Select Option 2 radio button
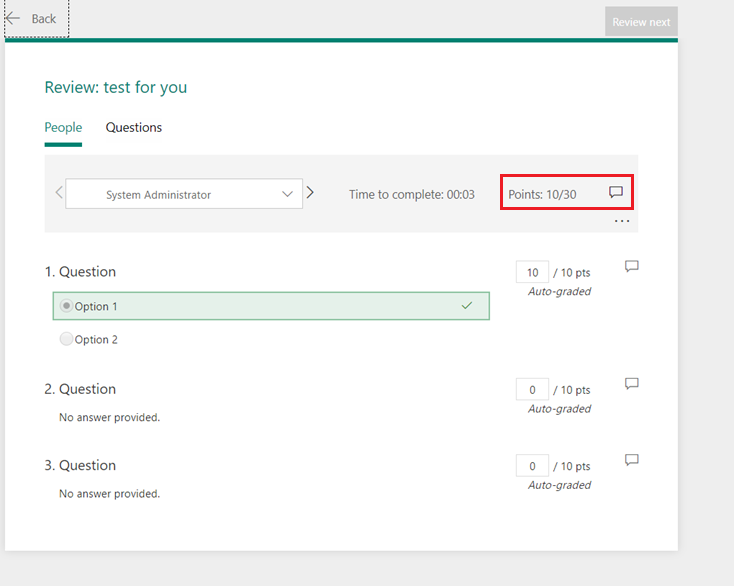734x586 pixels. (66, 338)
